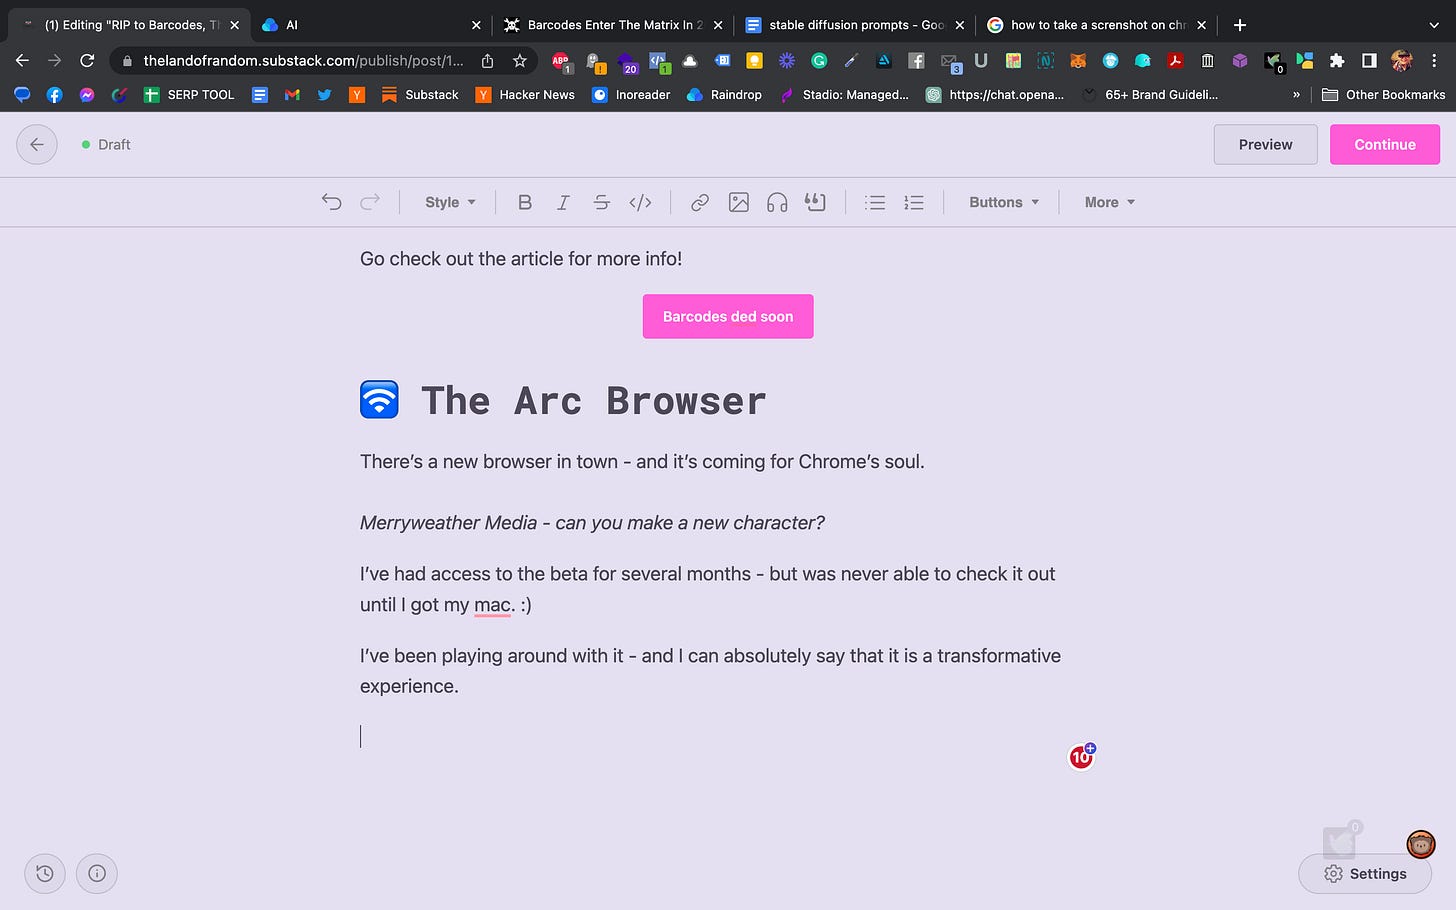Expand the More menu
This screenshot has width=1456, height=910.
(x=1110, y=202)
